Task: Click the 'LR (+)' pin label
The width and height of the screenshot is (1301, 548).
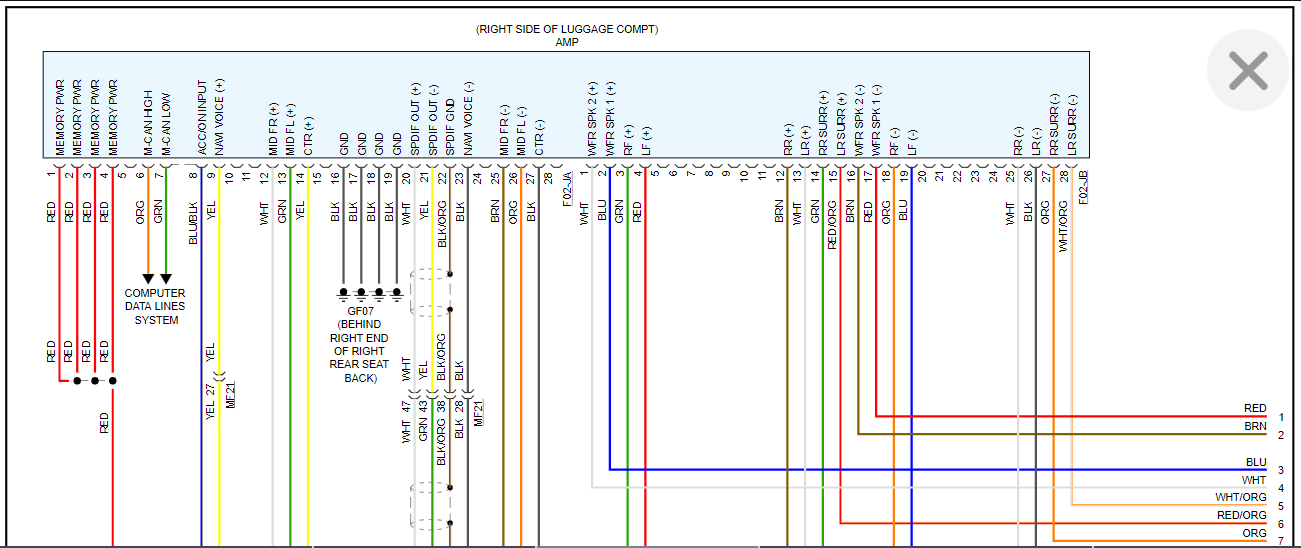Action: click(x=806, y=139)
